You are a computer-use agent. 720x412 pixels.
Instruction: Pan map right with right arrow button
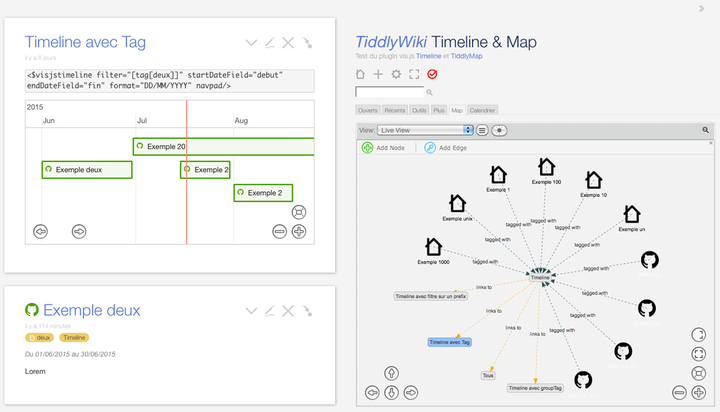[411, 393]
